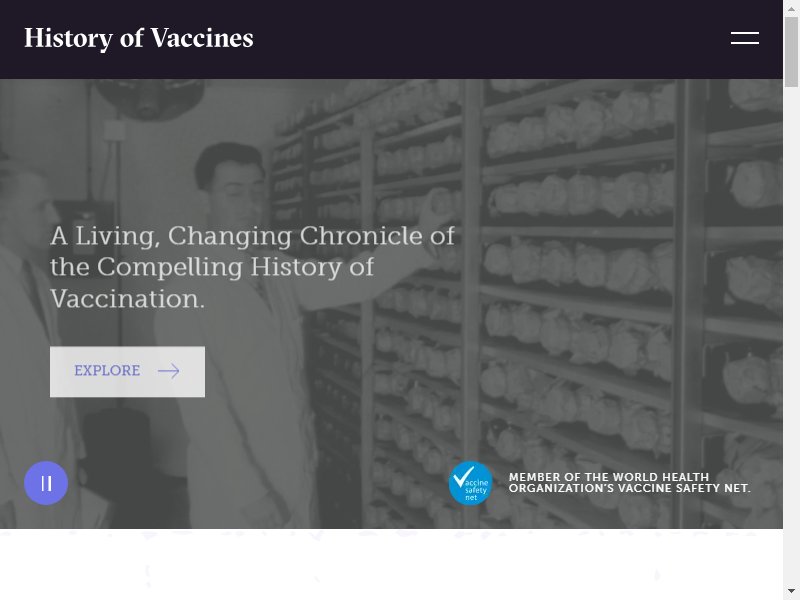Pause the hero slideshow
Screen dimensions: 800x600
pos(46,483)
